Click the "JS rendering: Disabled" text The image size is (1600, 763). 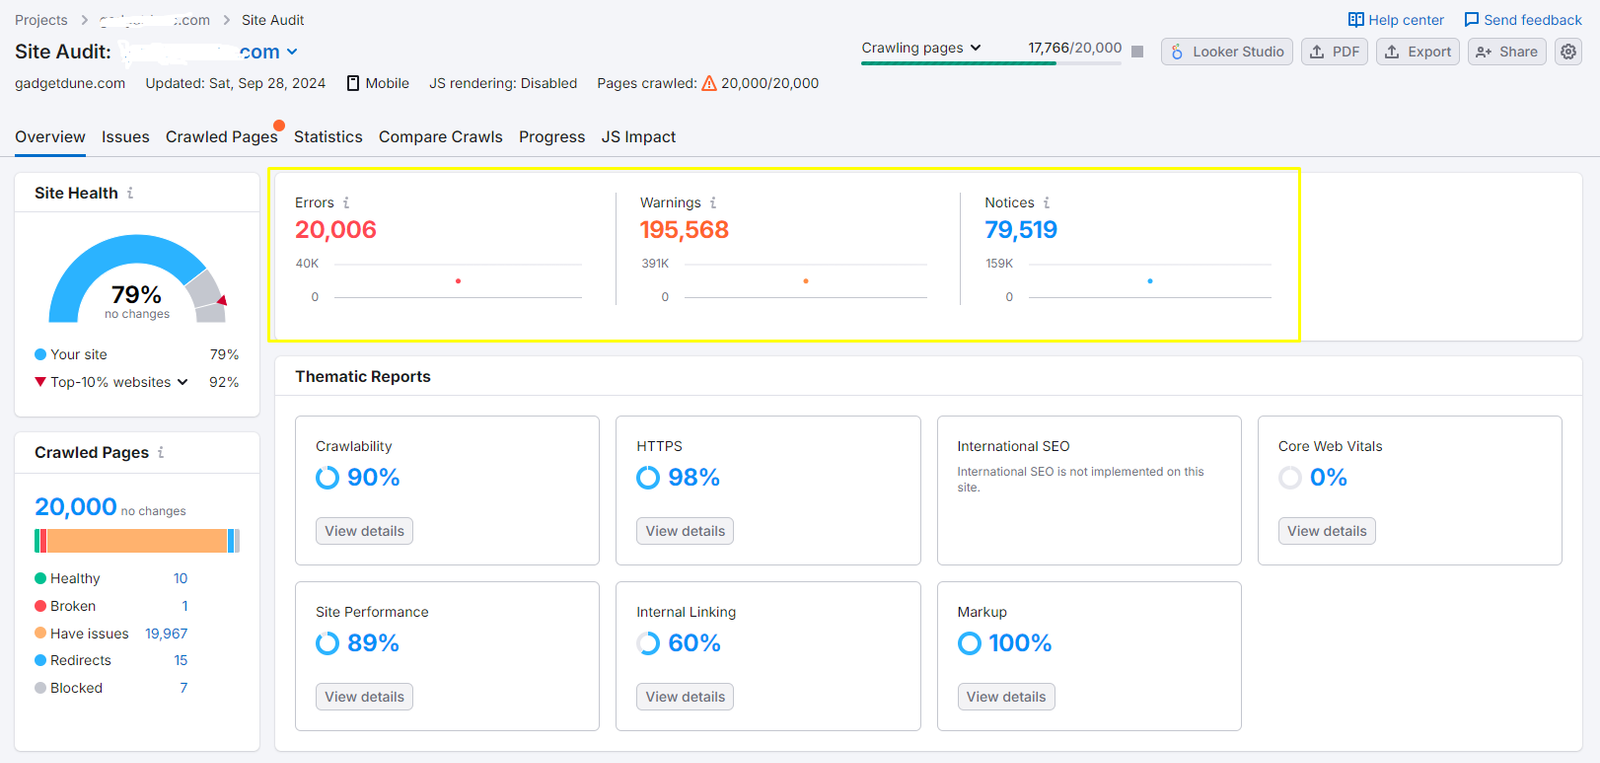coord(503,83)
